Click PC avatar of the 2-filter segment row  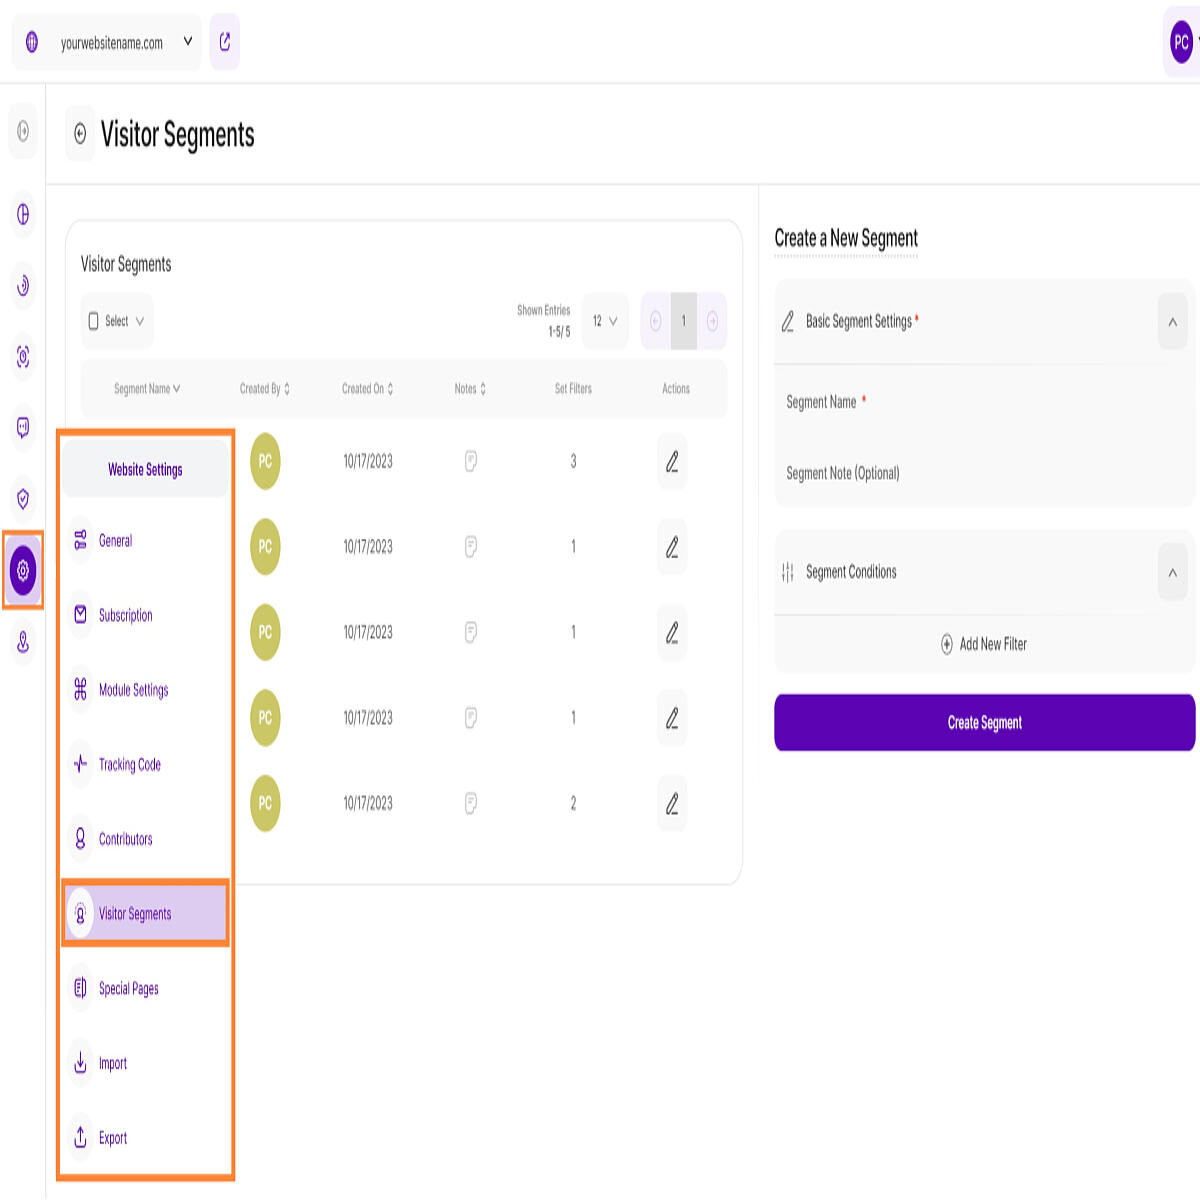pyautogui.click(x=265, y=803)
